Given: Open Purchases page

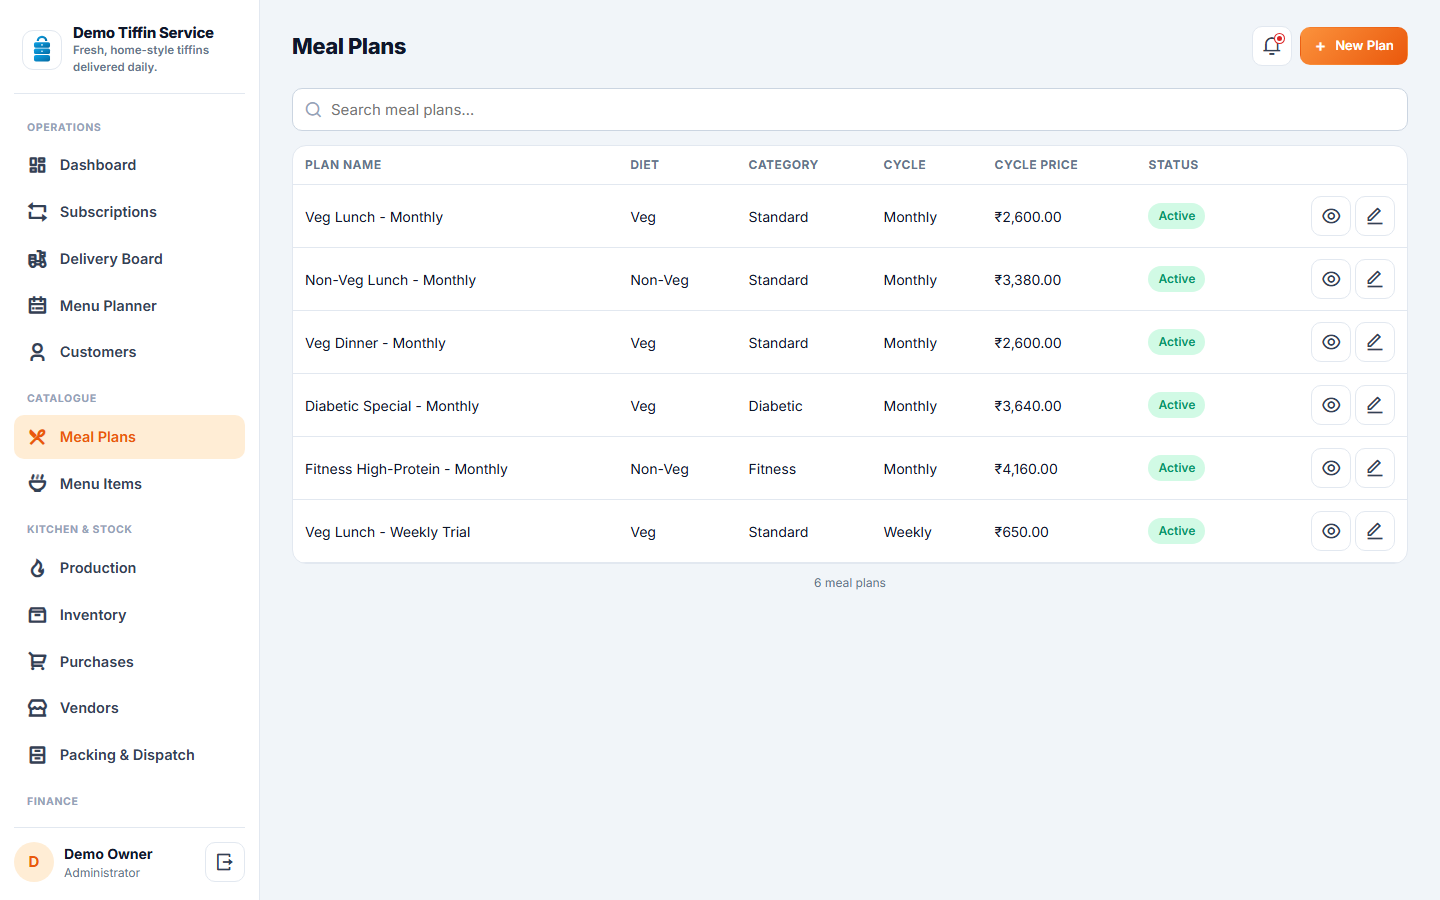Looking at the screenshot, I should tap(129, 662).
